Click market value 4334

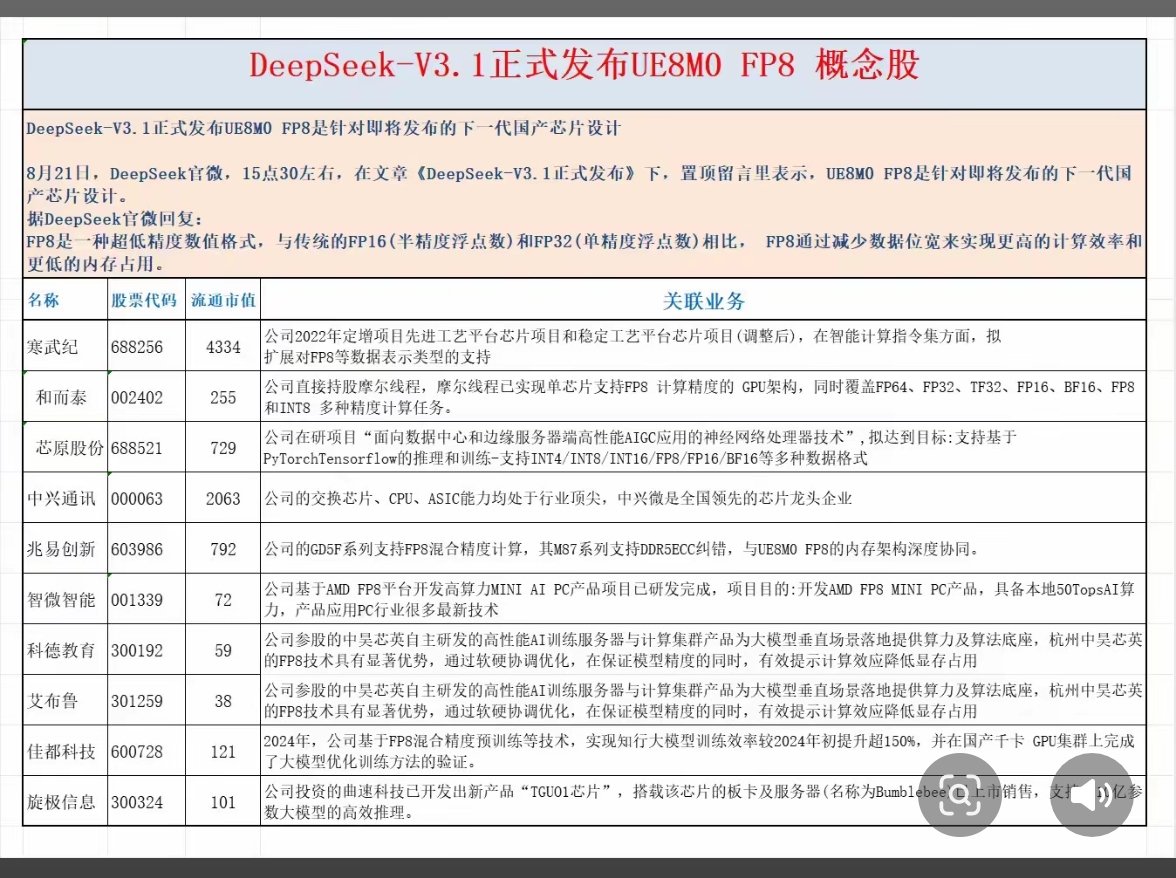pos(224,347)
